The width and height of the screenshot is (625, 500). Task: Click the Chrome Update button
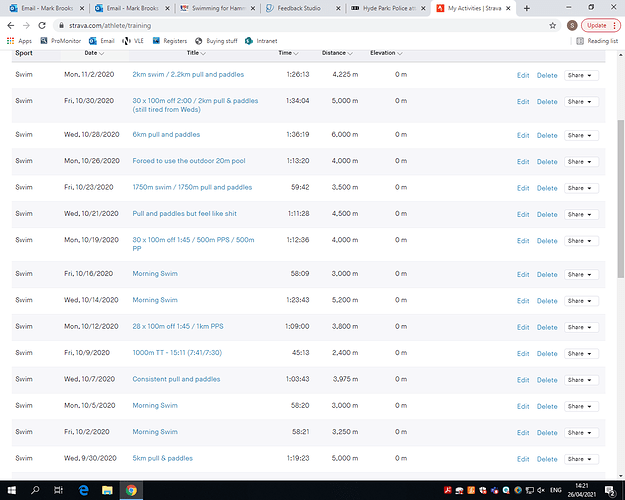[x=601, y=26]
